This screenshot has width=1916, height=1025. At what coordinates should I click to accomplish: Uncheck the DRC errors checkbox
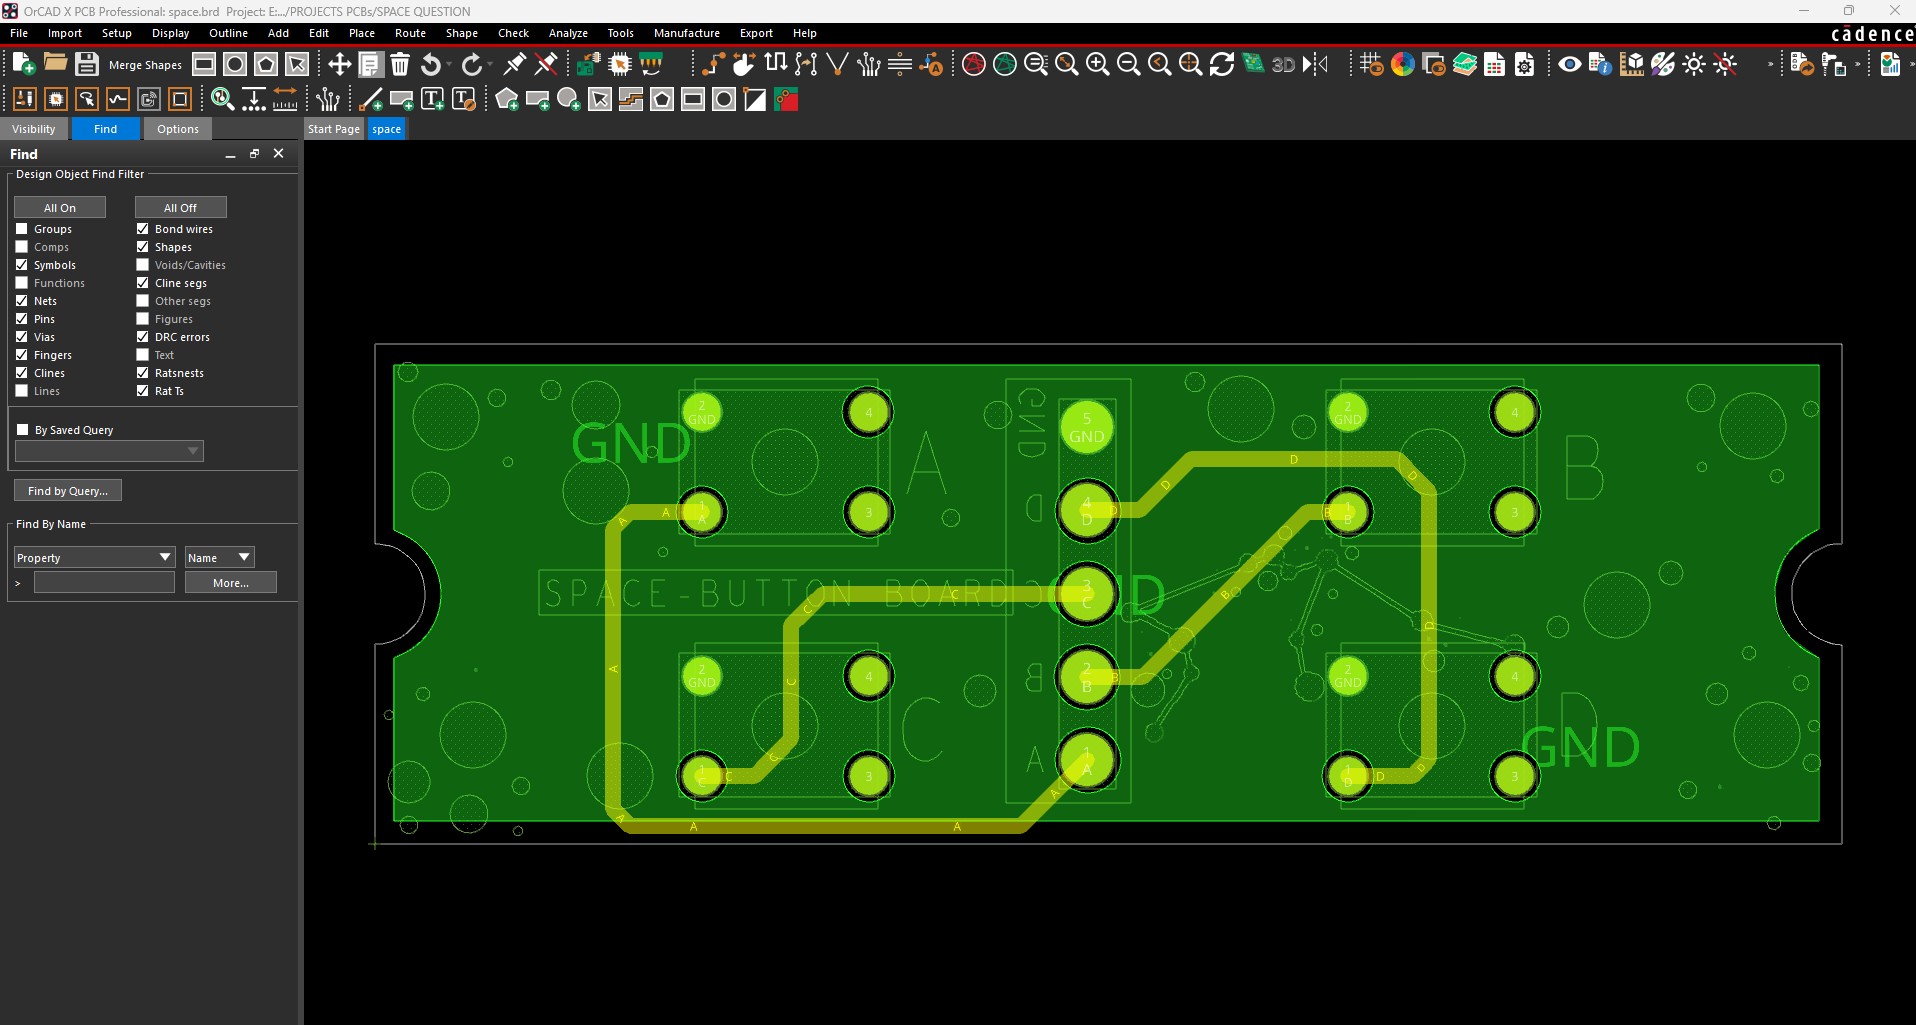click(x=143, y=337)
